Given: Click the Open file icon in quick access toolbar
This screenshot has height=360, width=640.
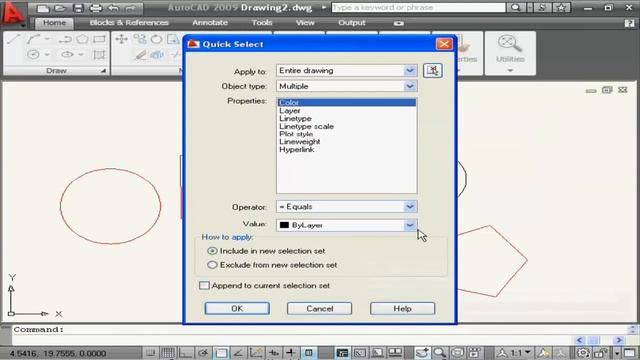Looking at the screenshot, I should point(60,8).
